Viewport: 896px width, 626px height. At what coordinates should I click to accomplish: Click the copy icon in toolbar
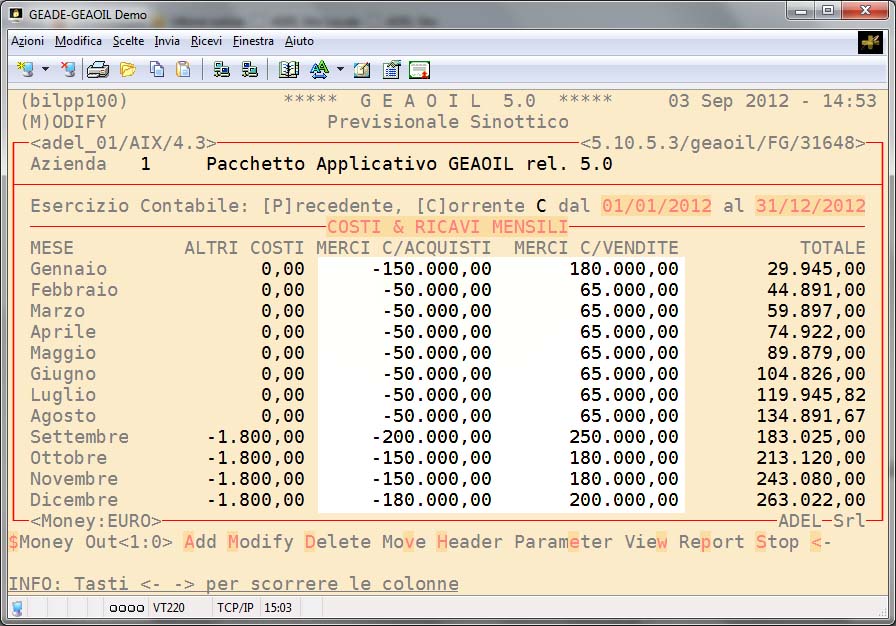coord(157,69)
